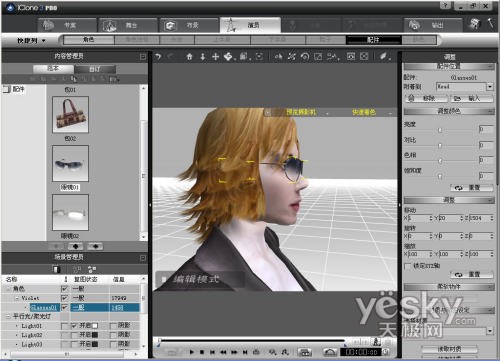This screenshot has width=500, height=361.
Task: Toggle visibility checkbox for Glasses01
Action: coord(64,307)
